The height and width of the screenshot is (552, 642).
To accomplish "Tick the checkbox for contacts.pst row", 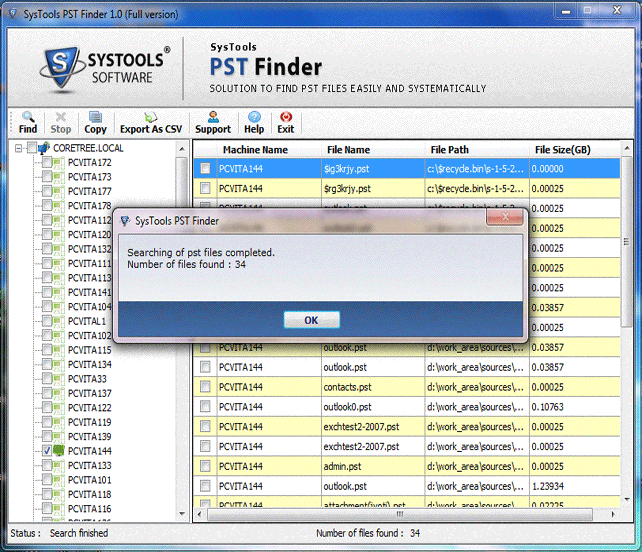I will pyautogui.click(x=205, y=387).
